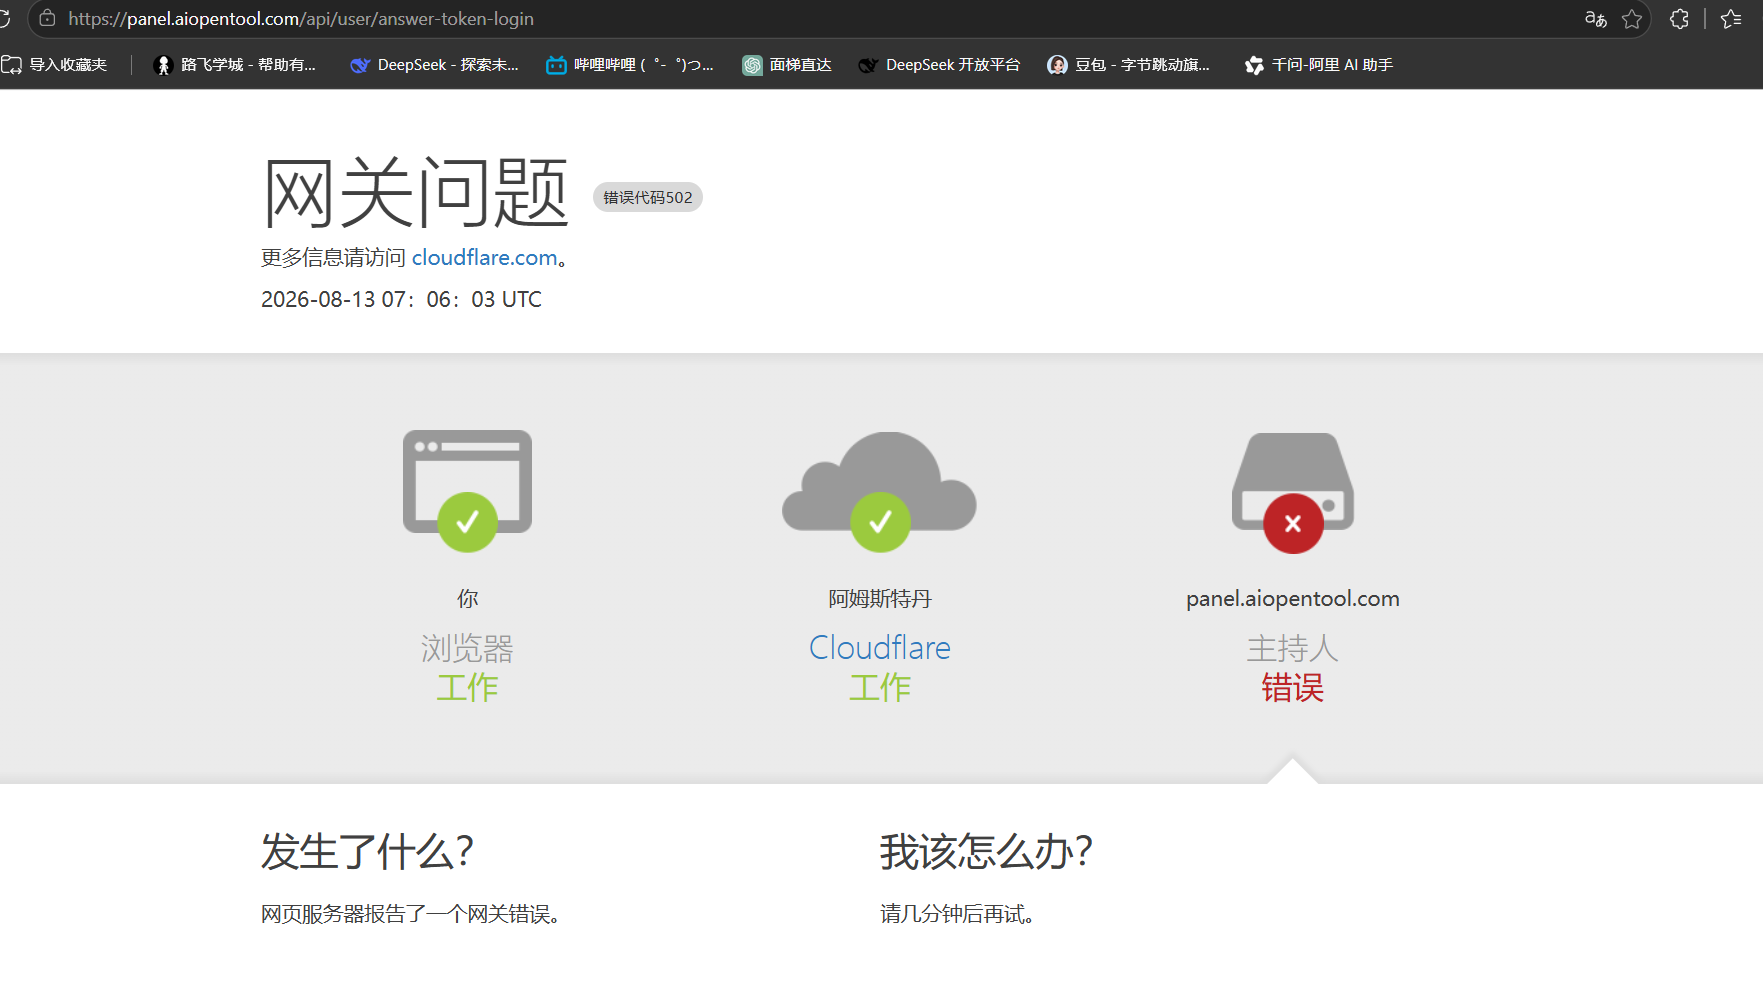Open the browser extensions icon
This screenshot has height=983, width=1763.
(1680, 19)
